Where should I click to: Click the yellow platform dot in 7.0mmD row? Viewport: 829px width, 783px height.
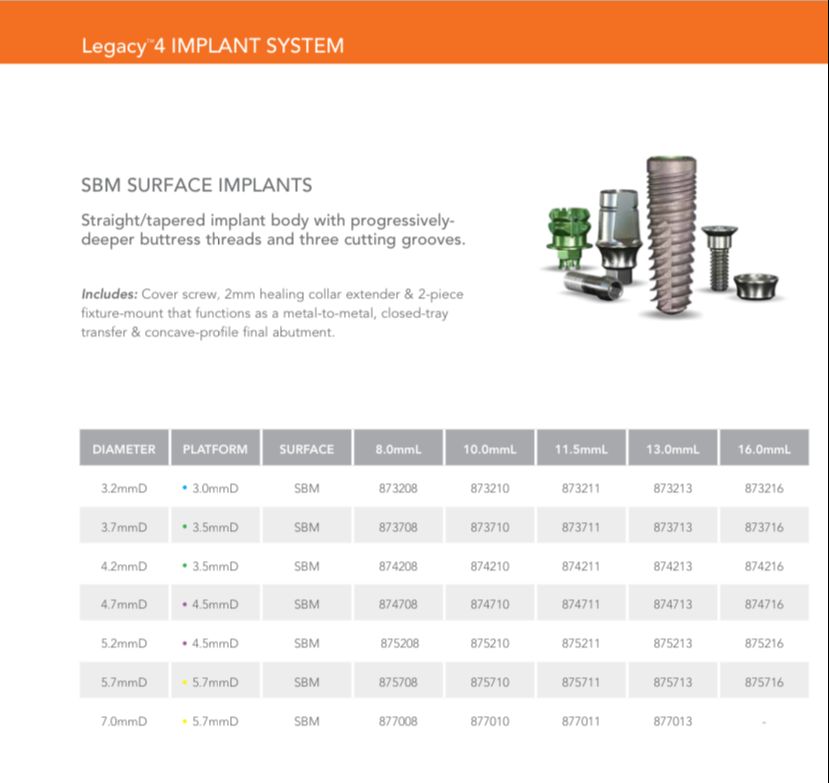pyautogui.click(x=185, y=721)
